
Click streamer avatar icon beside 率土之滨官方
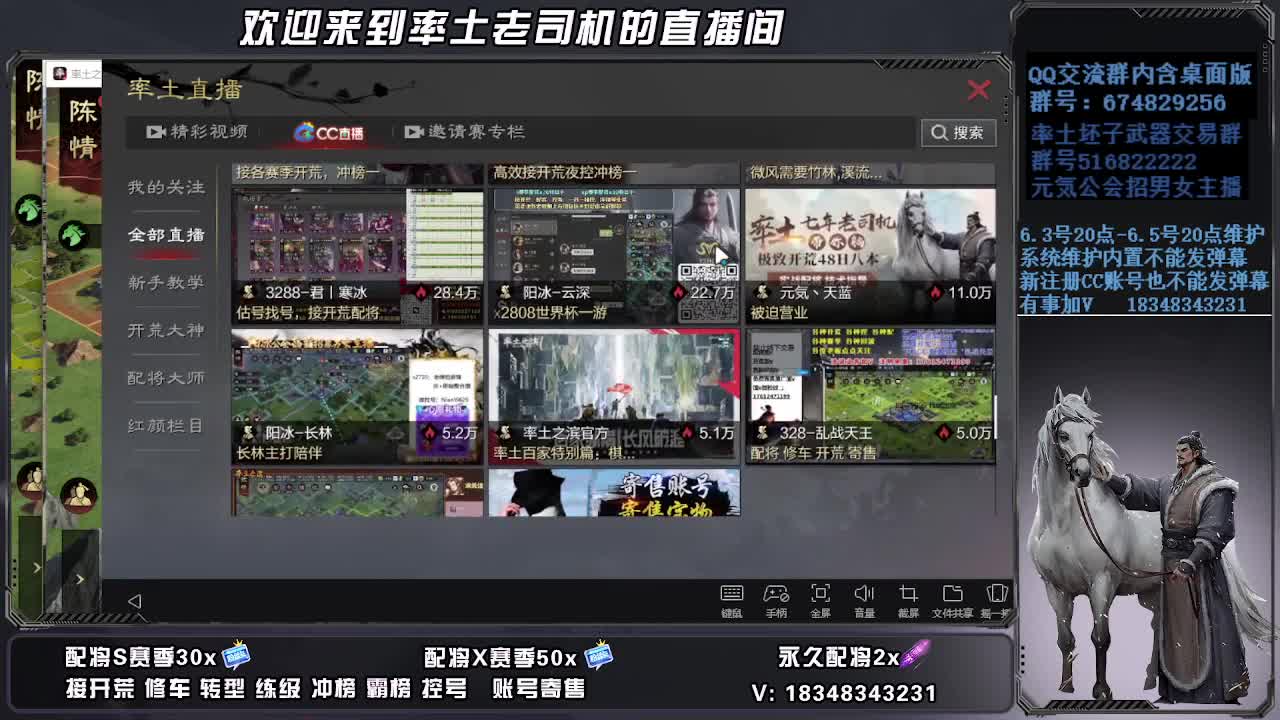tap(505, 433)
